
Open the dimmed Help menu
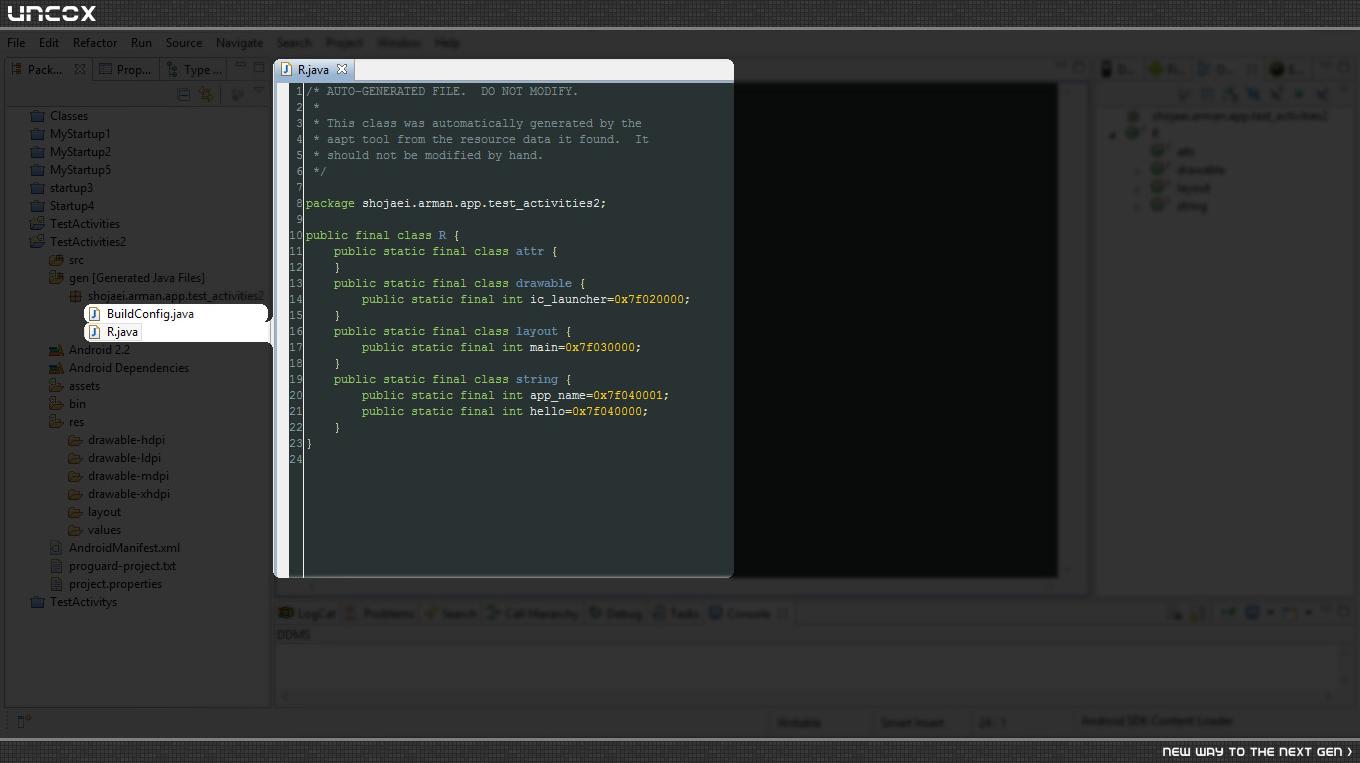pyautogui.click(x=447, y=43)
